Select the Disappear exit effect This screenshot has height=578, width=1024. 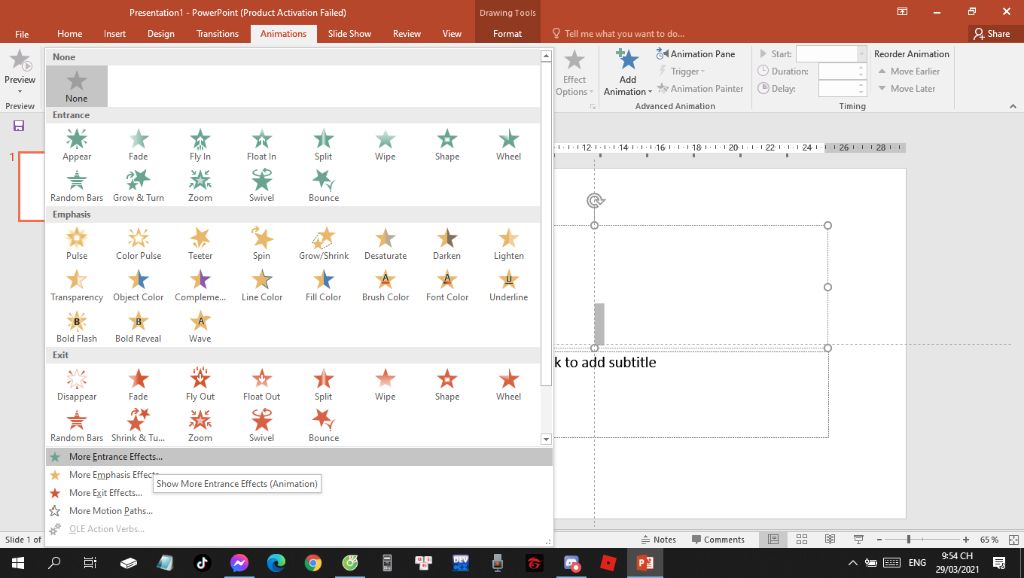pyautogui.click(x=76, y=385)
